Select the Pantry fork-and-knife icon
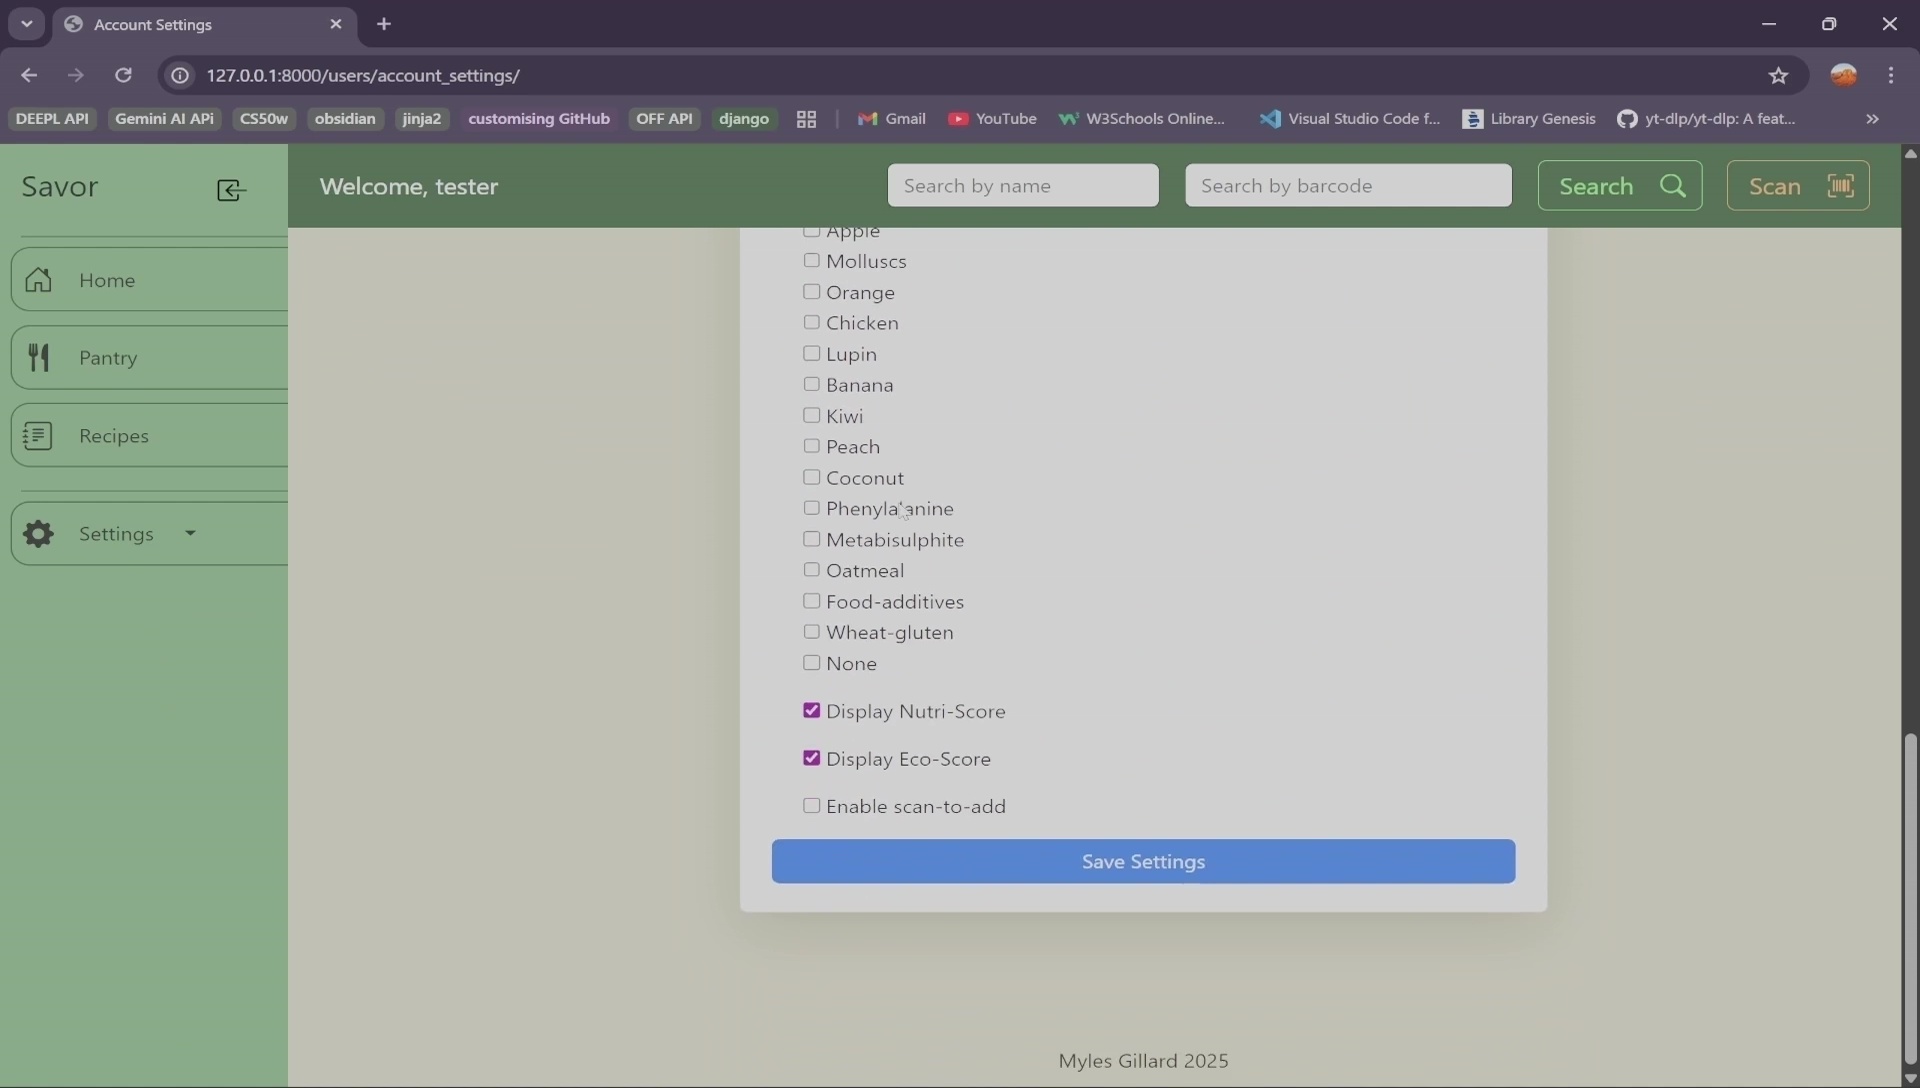Viewport: 1920px width, 1088px height. [x=38, y=357]
